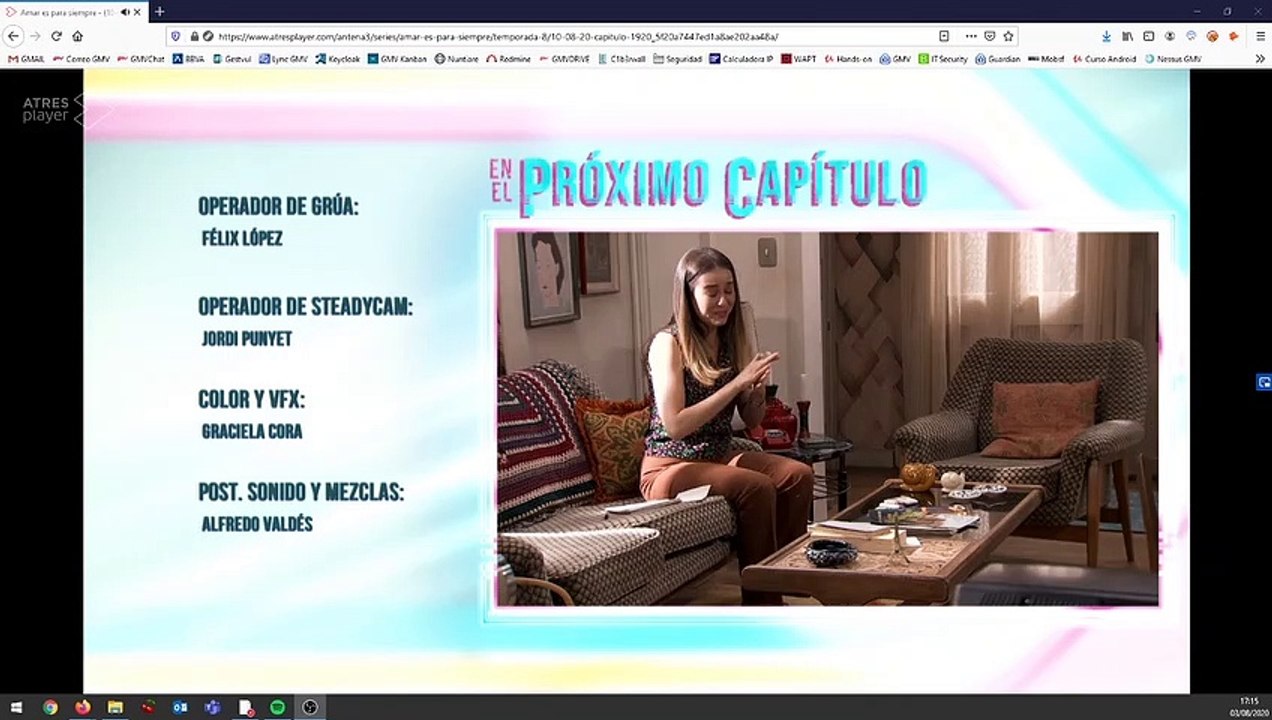This screenshot has width=1272, height=720.
Task: Open the Correo GMV bookmark
Action: (x=81, y=59)
